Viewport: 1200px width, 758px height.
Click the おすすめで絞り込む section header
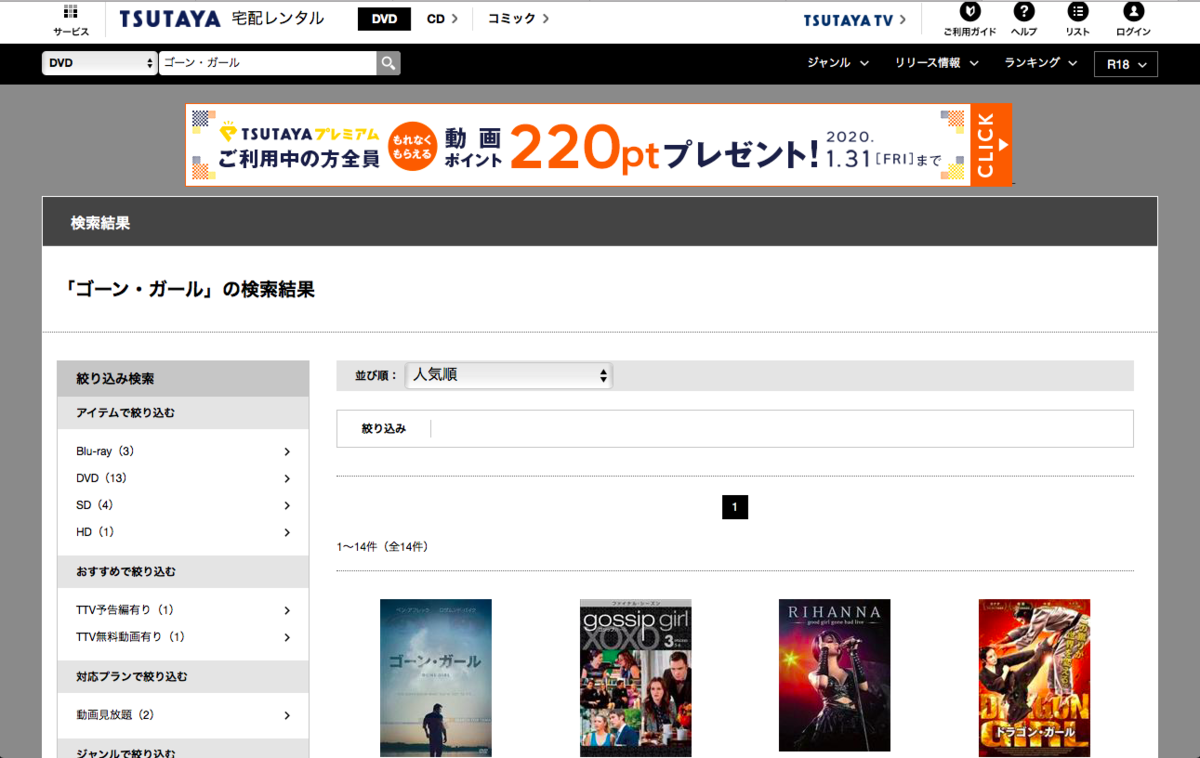tap(183, 572)
